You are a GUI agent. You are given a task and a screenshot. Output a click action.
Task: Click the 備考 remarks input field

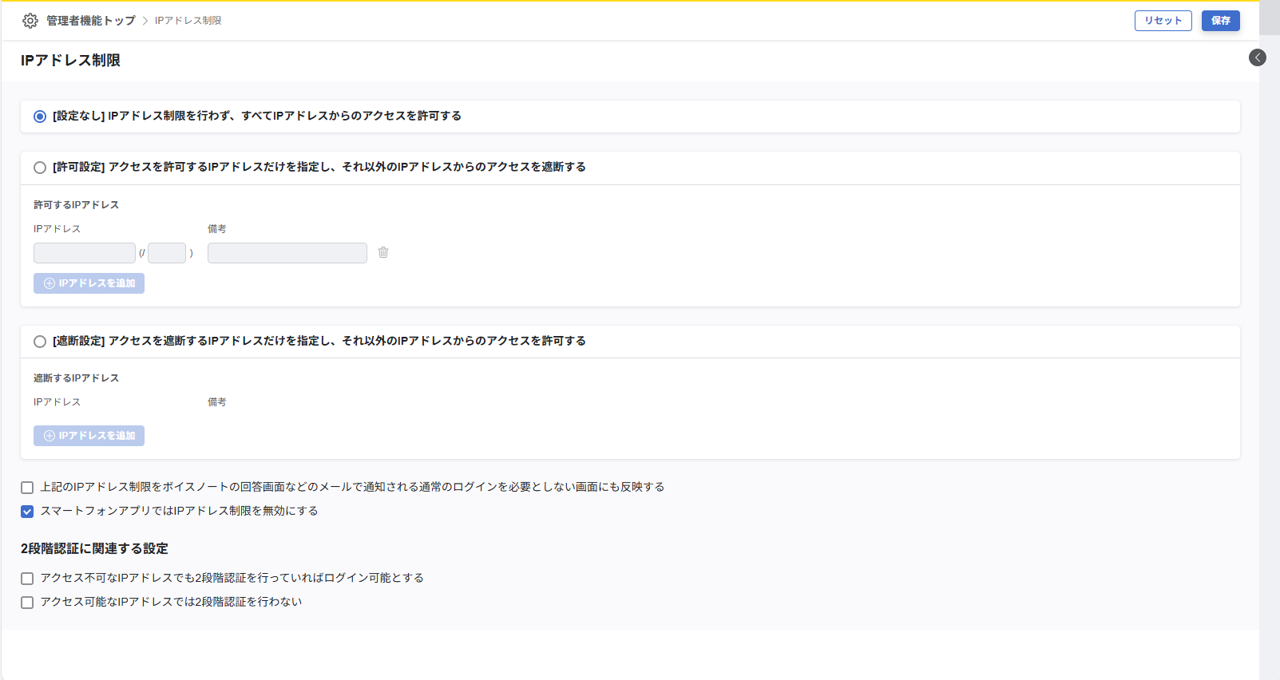[287, 253]
